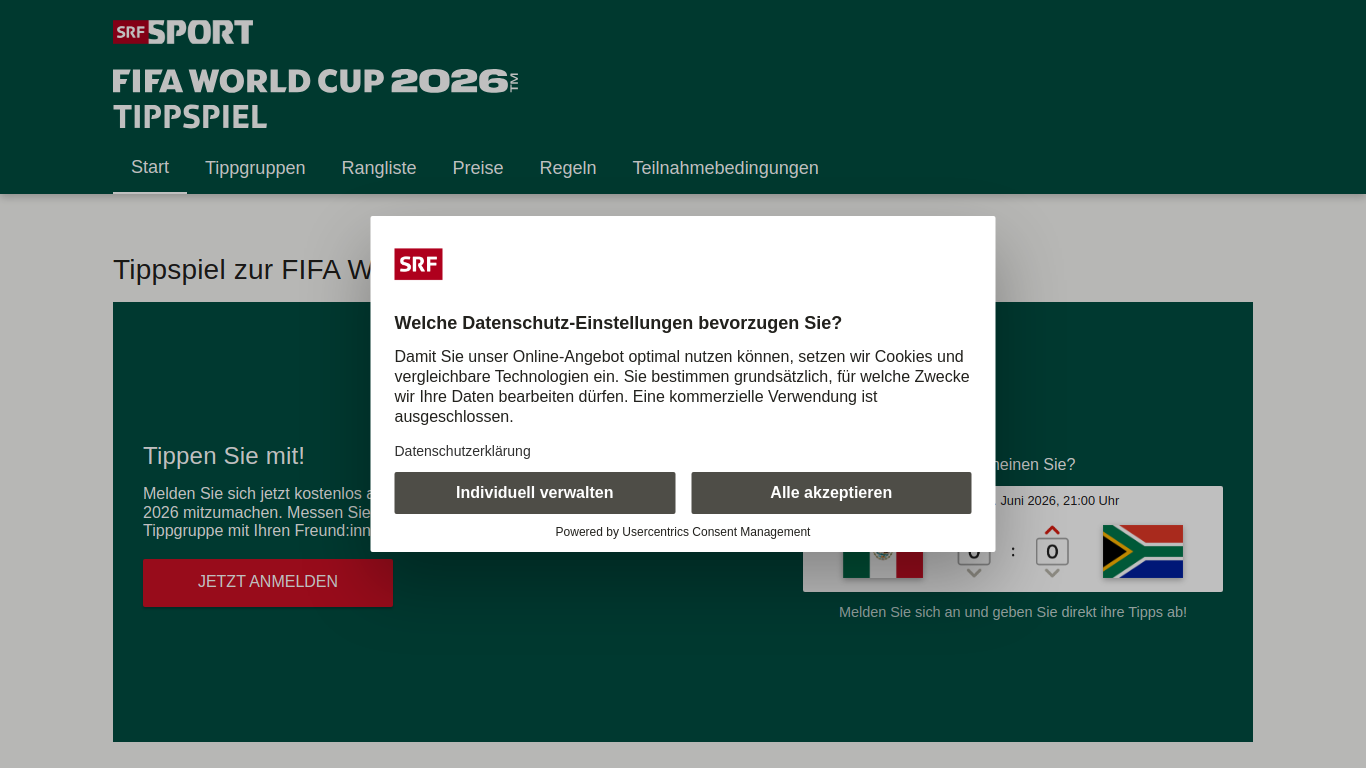View the Teilnahmebedingungen tab
This screenshot has height=768, width=1366.
[x=725, y=168]
